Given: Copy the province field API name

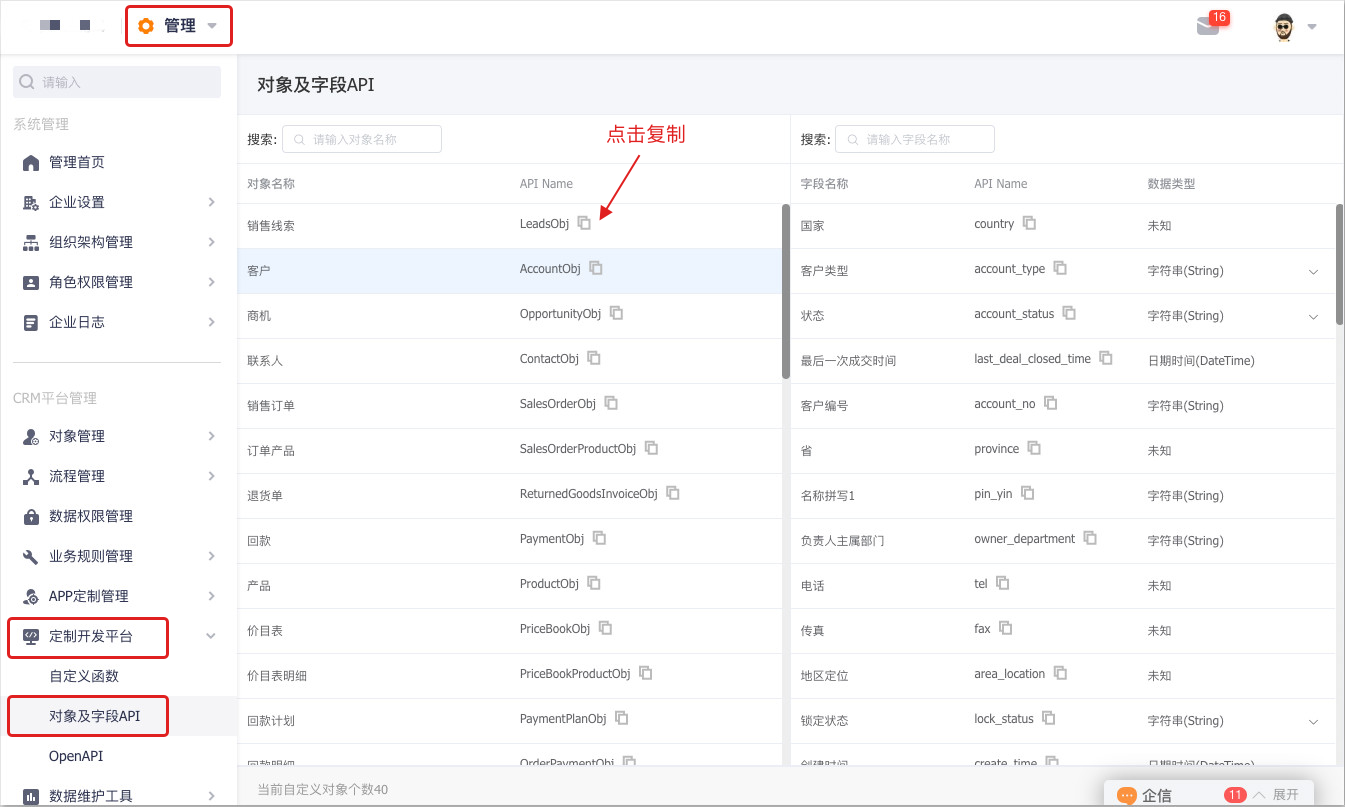Looking at the screenshot, I should [x=1035, y=448].
